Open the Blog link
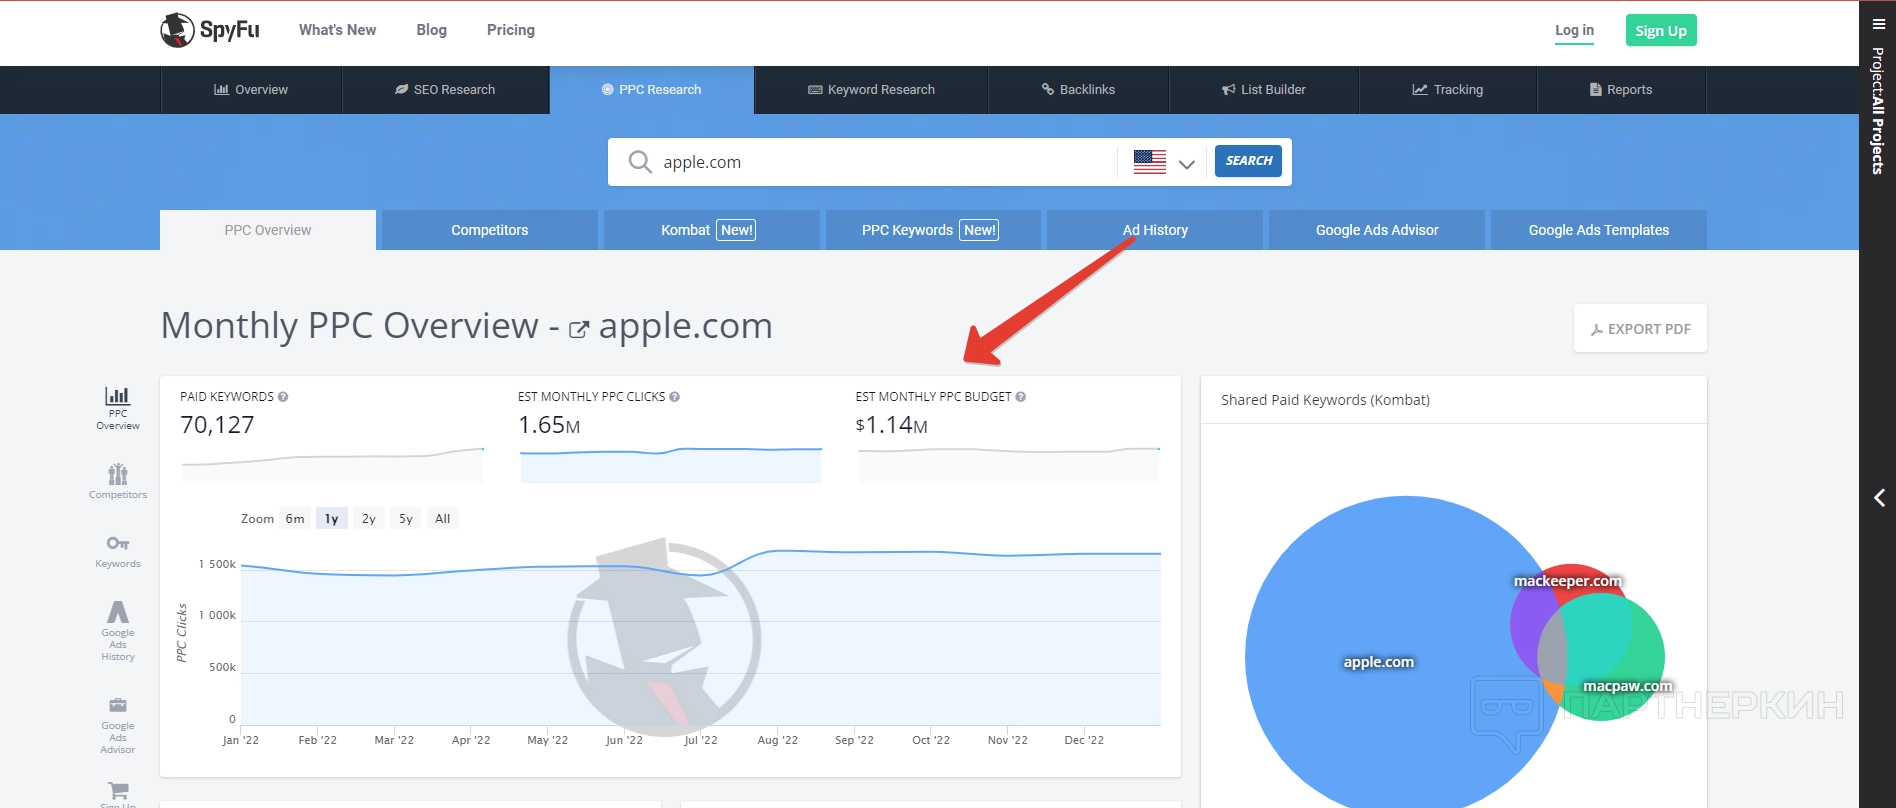This screenshot has height=808, width=1896. coord(431,30)
